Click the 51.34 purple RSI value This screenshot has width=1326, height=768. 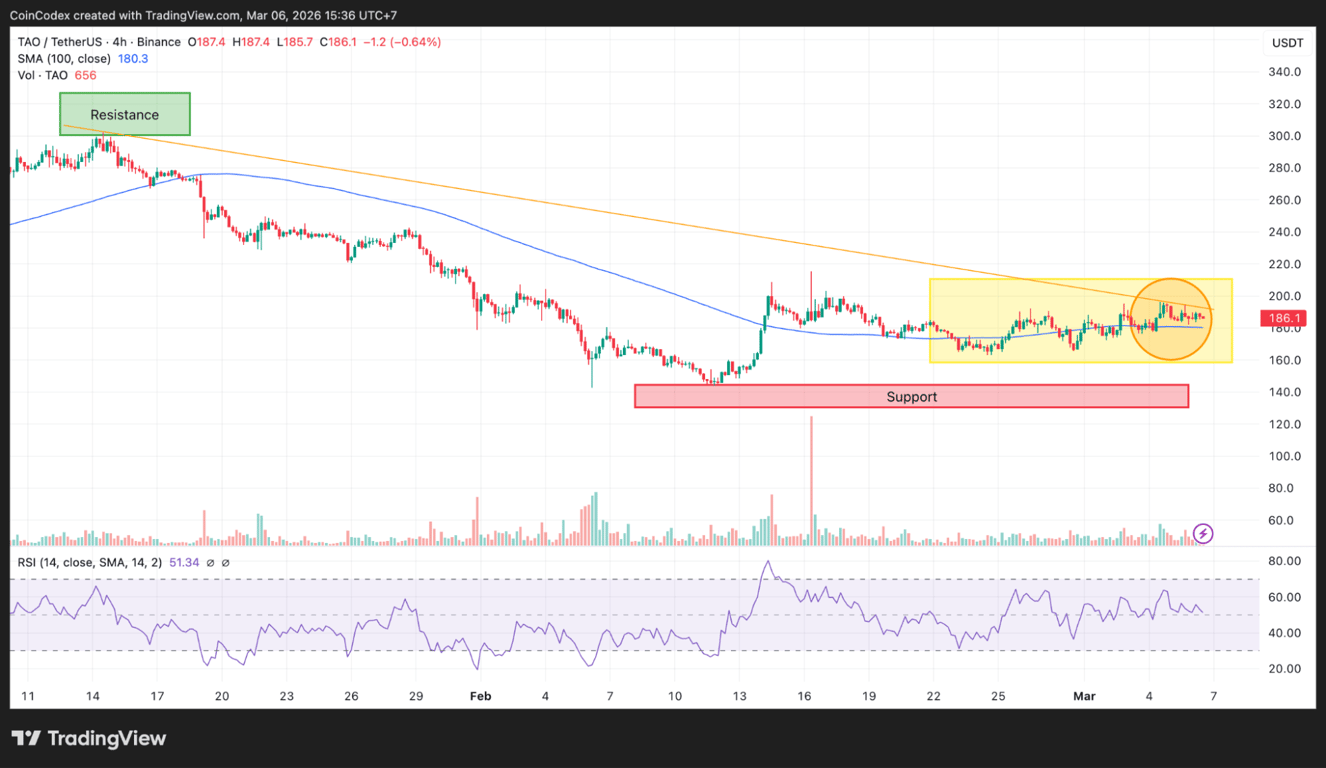[x=183, y=562]
